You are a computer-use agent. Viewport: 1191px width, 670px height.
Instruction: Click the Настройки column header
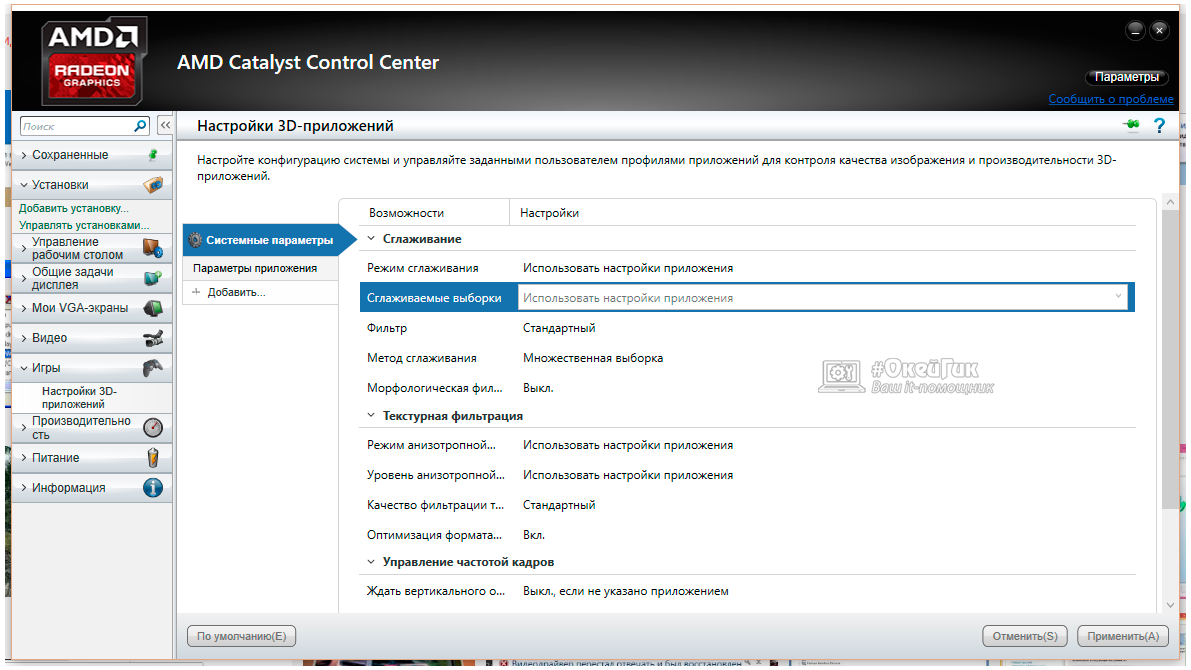549,213
